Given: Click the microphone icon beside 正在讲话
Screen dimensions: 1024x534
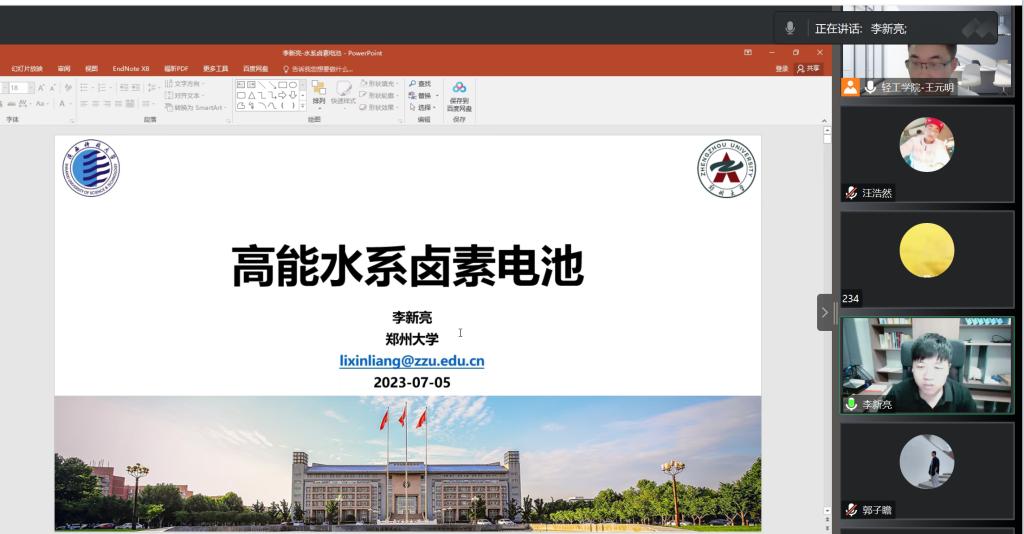Looking at the screenshot, I should [790, 29].
